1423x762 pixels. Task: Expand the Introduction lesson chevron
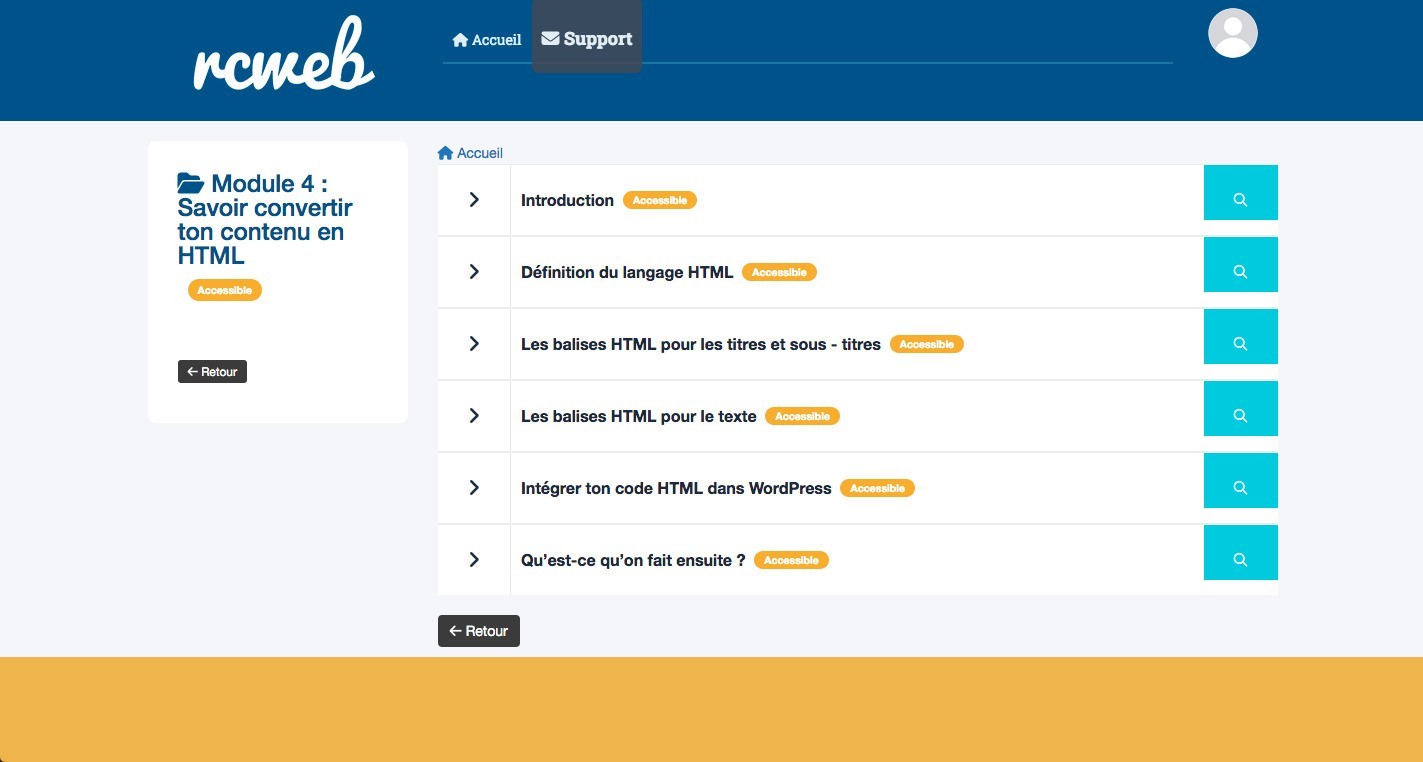[x=474, y=200]
